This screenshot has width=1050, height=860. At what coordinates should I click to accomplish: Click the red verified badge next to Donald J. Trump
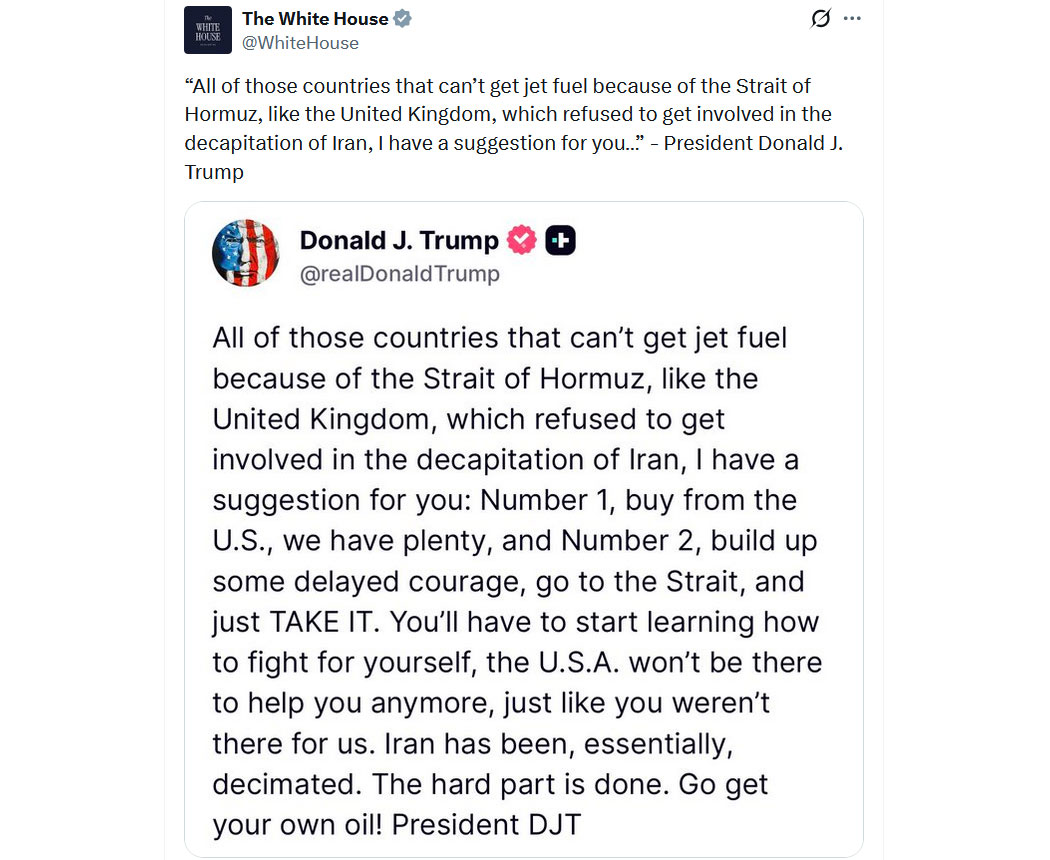click(x=522, y=240)
